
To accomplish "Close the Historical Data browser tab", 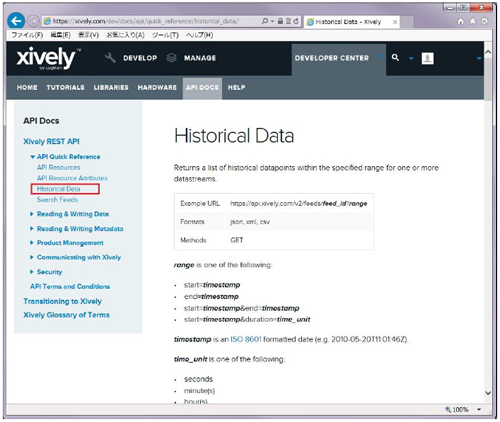I will (x=395, y=22).
